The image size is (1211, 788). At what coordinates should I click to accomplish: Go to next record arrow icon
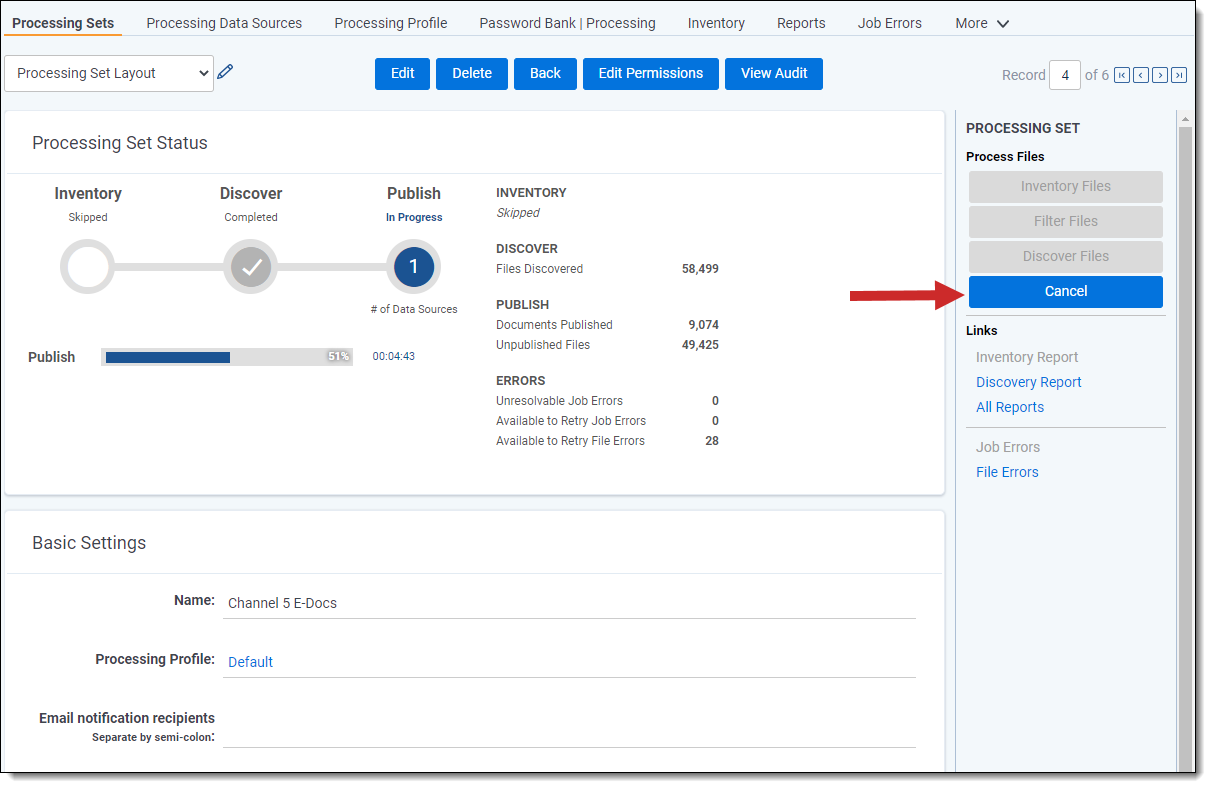click(x=1160, y=75)
